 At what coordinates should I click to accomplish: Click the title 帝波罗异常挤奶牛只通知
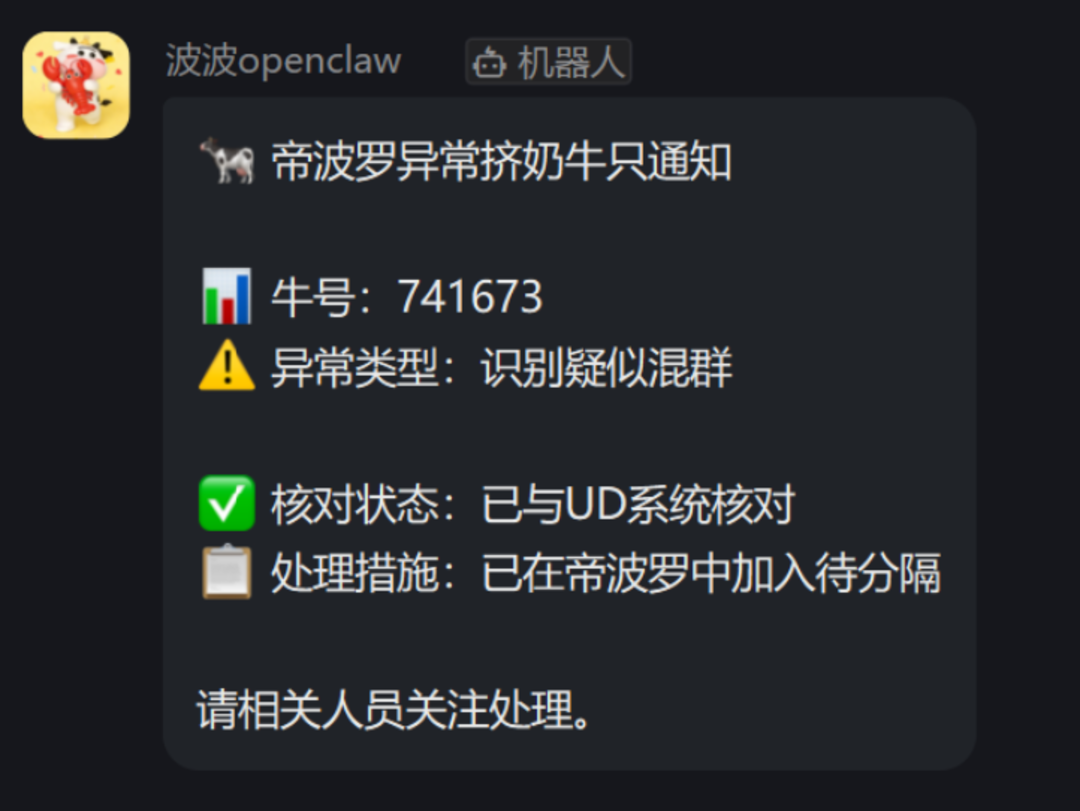coord(501,162)
